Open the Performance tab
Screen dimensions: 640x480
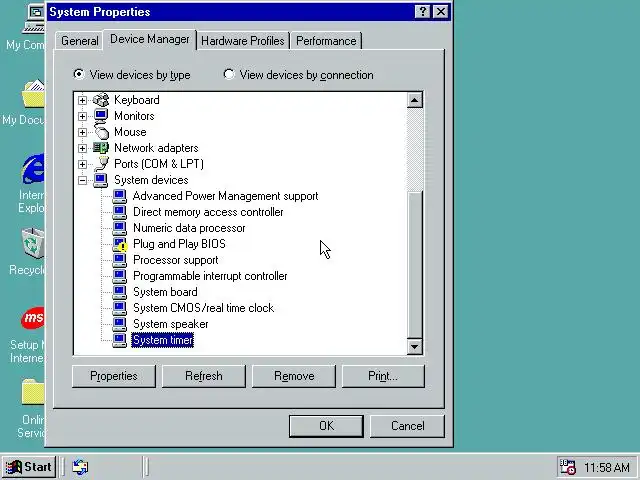326,41
